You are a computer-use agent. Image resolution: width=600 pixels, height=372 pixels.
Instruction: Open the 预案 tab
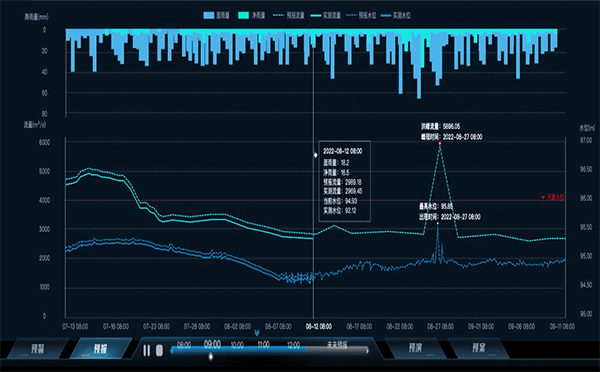pyautogui.click(x=479, y=348)
